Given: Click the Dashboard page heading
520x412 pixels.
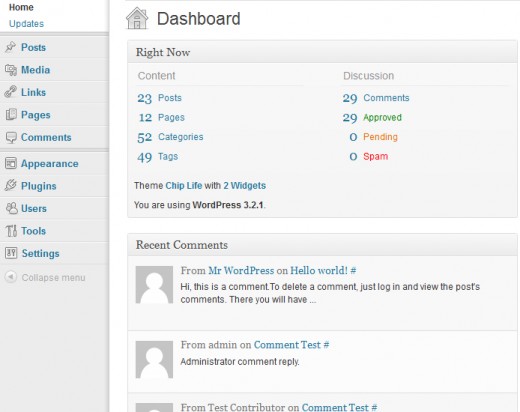Looking at the screenshot, I should coord(198,19).
